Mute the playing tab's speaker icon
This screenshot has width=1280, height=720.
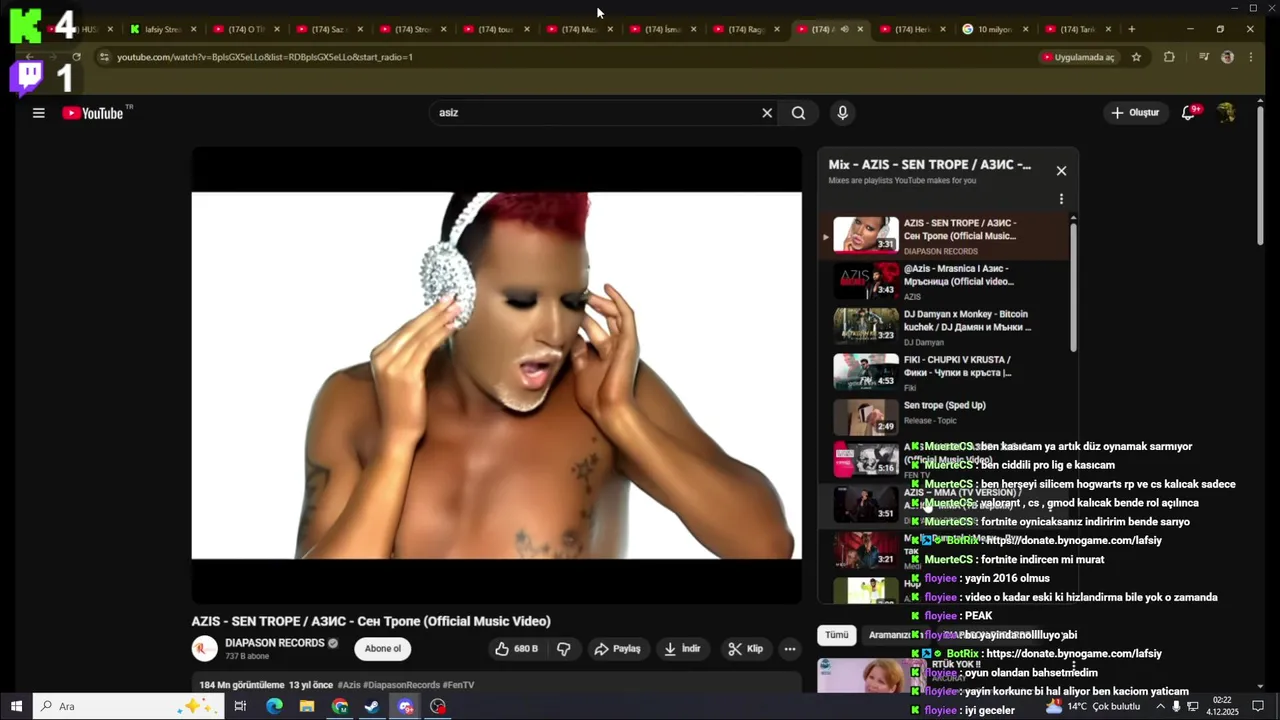click(844, 29)
